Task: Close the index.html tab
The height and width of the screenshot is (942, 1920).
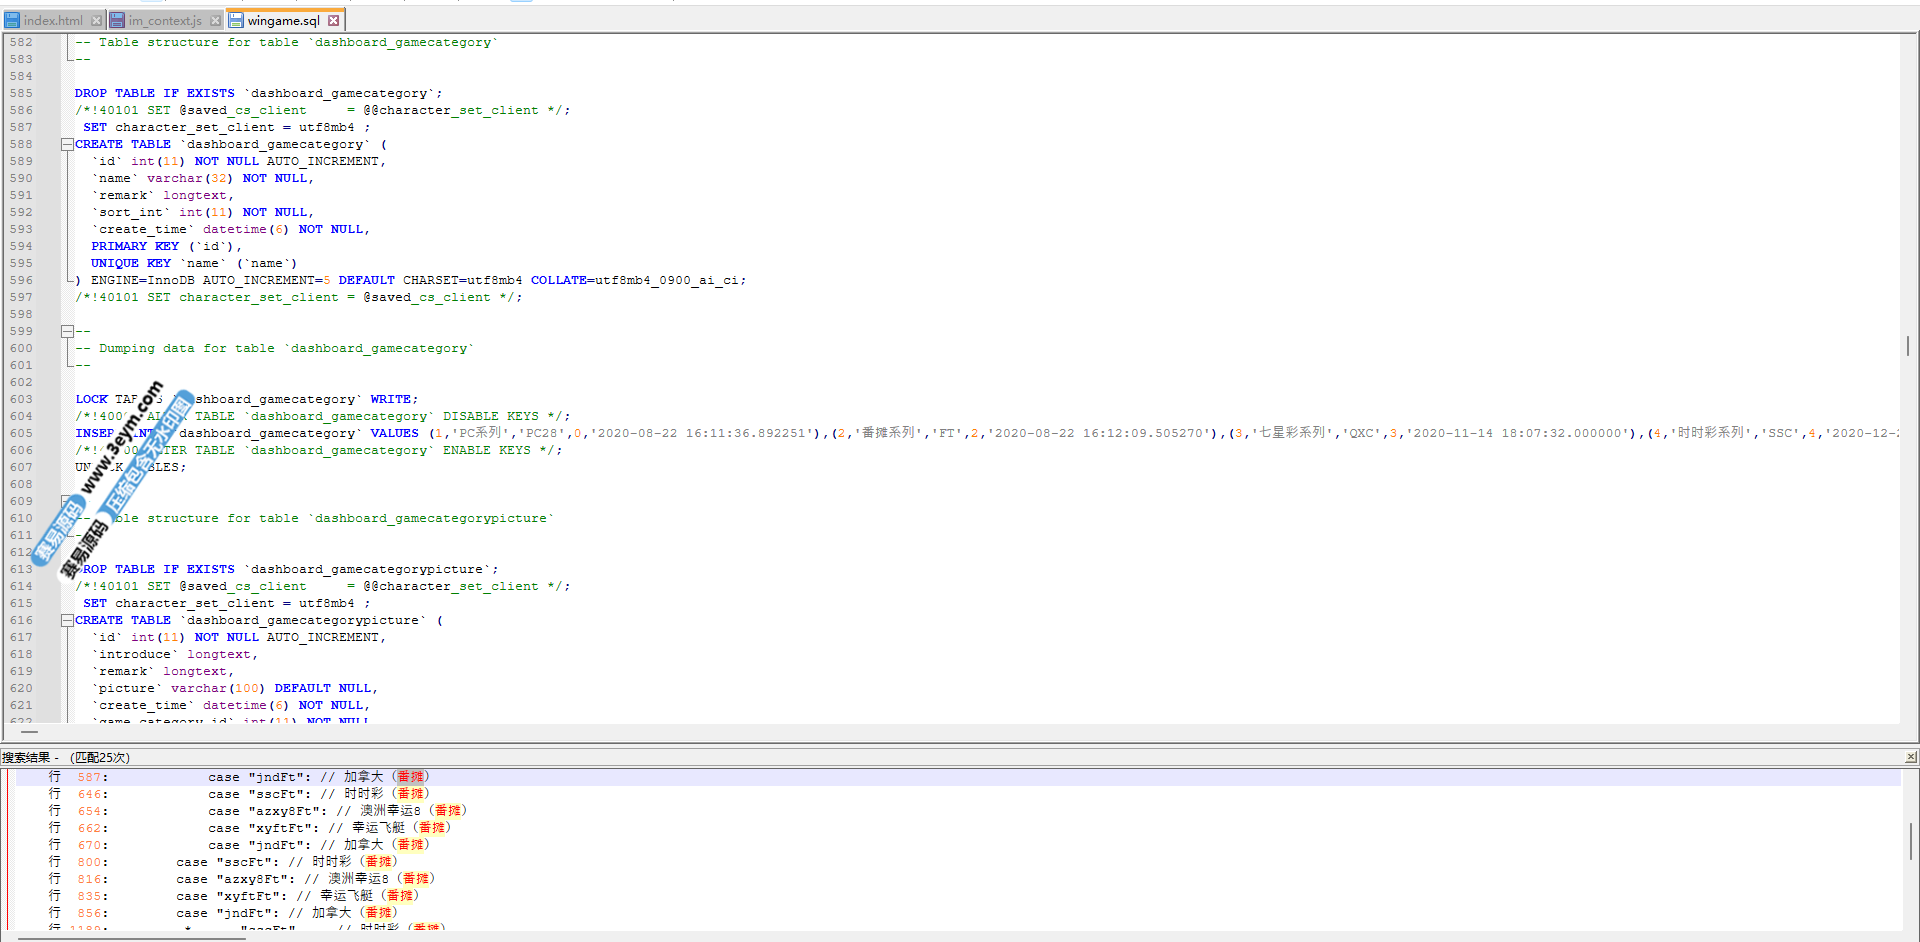Action: [96, 21]
